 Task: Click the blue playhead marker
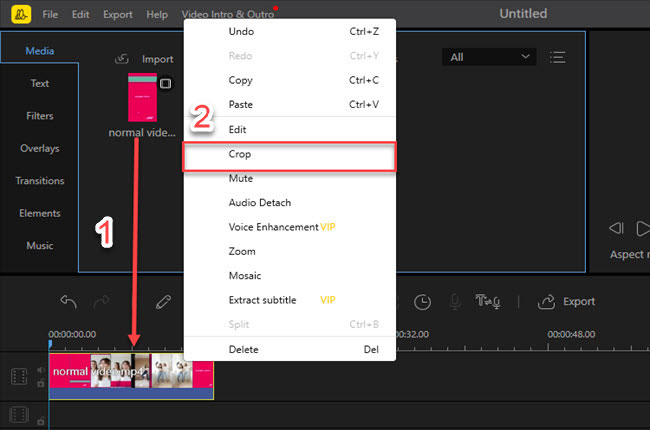pos(50,344)
